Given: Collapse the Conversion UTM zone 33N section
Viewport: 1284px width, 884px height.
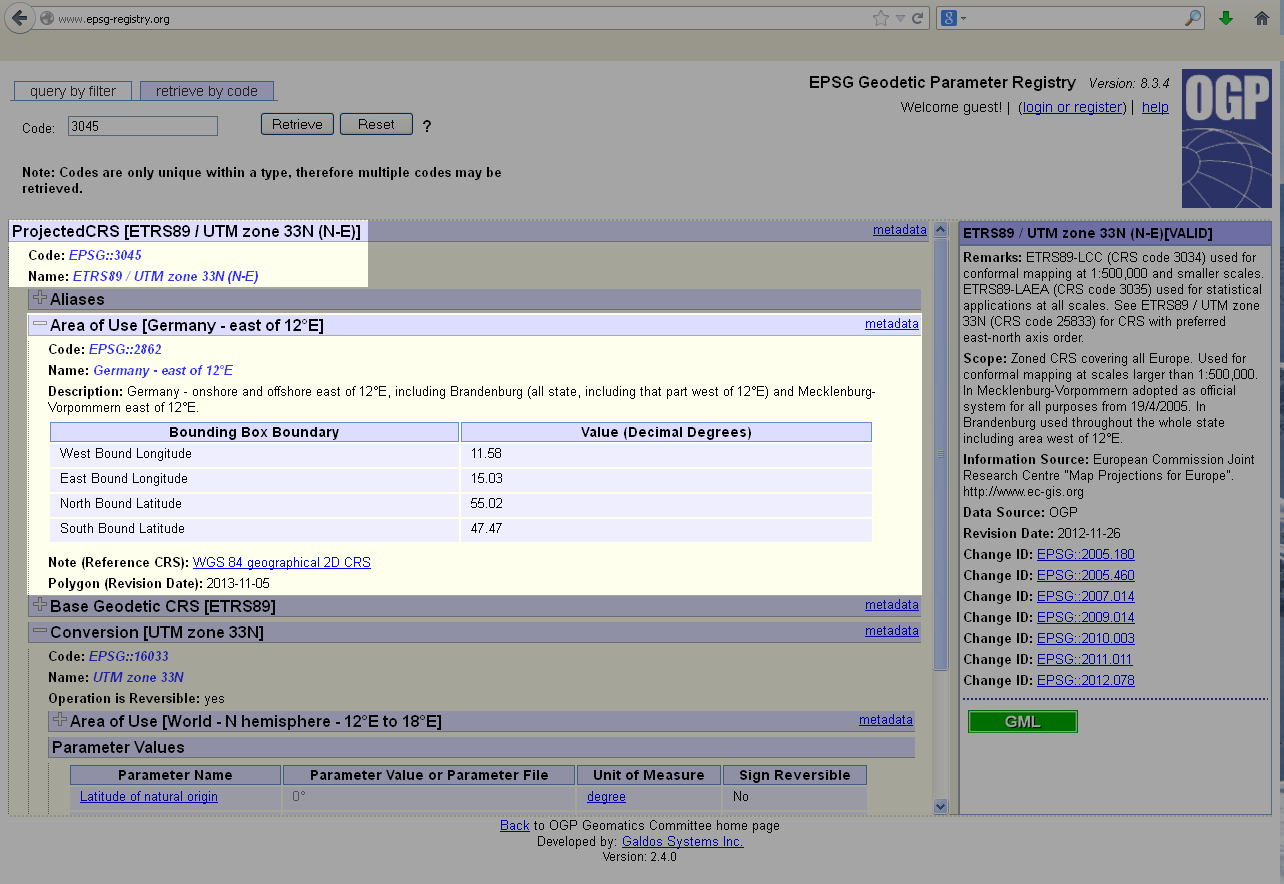Looking at the screenshot, I should click(40, 631).
